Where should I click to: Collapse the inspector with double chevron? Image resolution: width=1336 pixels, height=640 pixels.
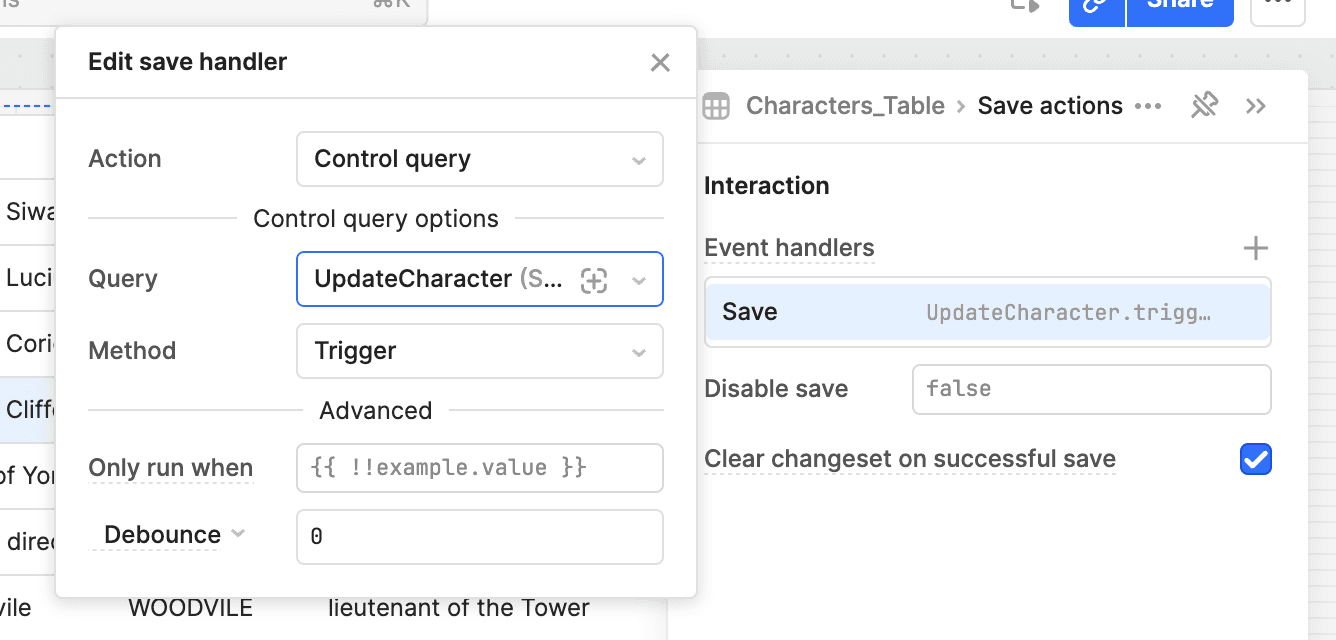(1256, 106)
